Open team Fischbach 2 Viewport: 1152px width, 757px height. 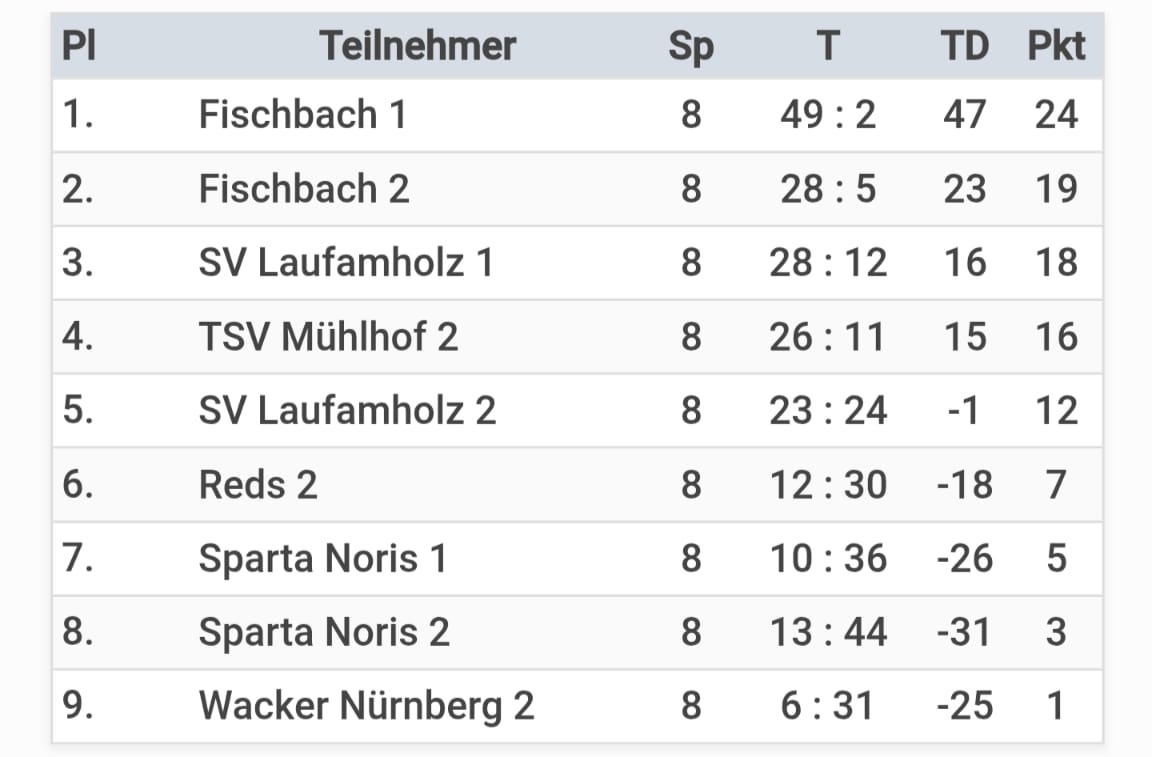click(304, 189)
